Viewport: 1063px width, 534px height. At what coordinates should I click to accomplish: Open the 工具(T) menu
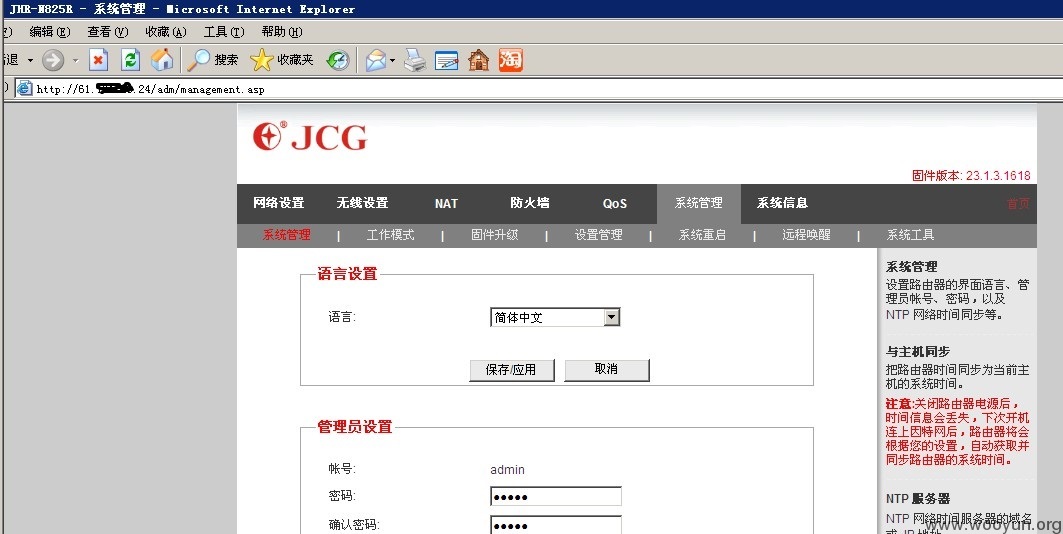click(224, 32)
